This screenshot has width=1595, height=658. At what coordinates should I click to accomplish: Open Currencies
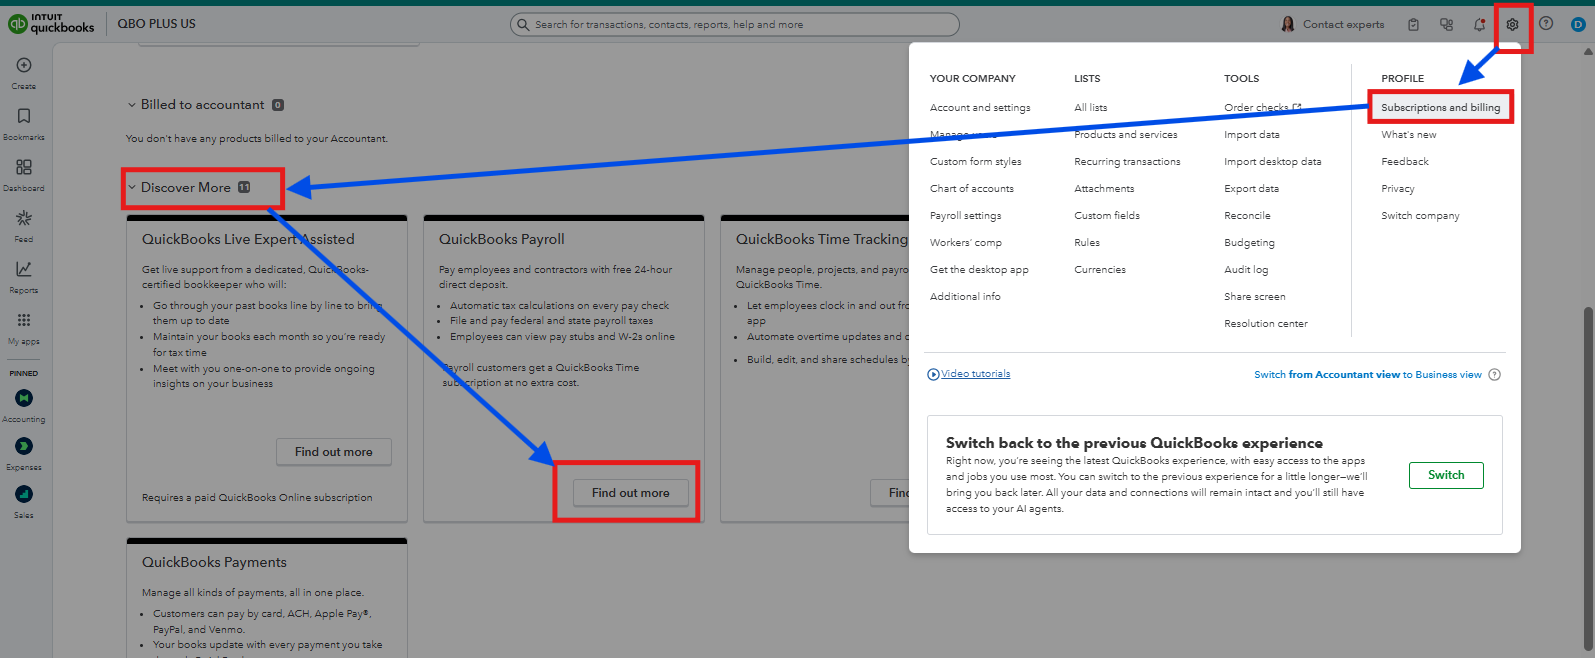click(x=1100, y=270)
